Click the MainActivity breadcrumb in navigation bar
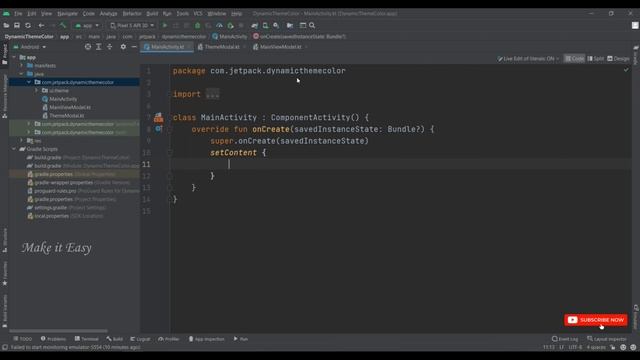 coord(229,36)
